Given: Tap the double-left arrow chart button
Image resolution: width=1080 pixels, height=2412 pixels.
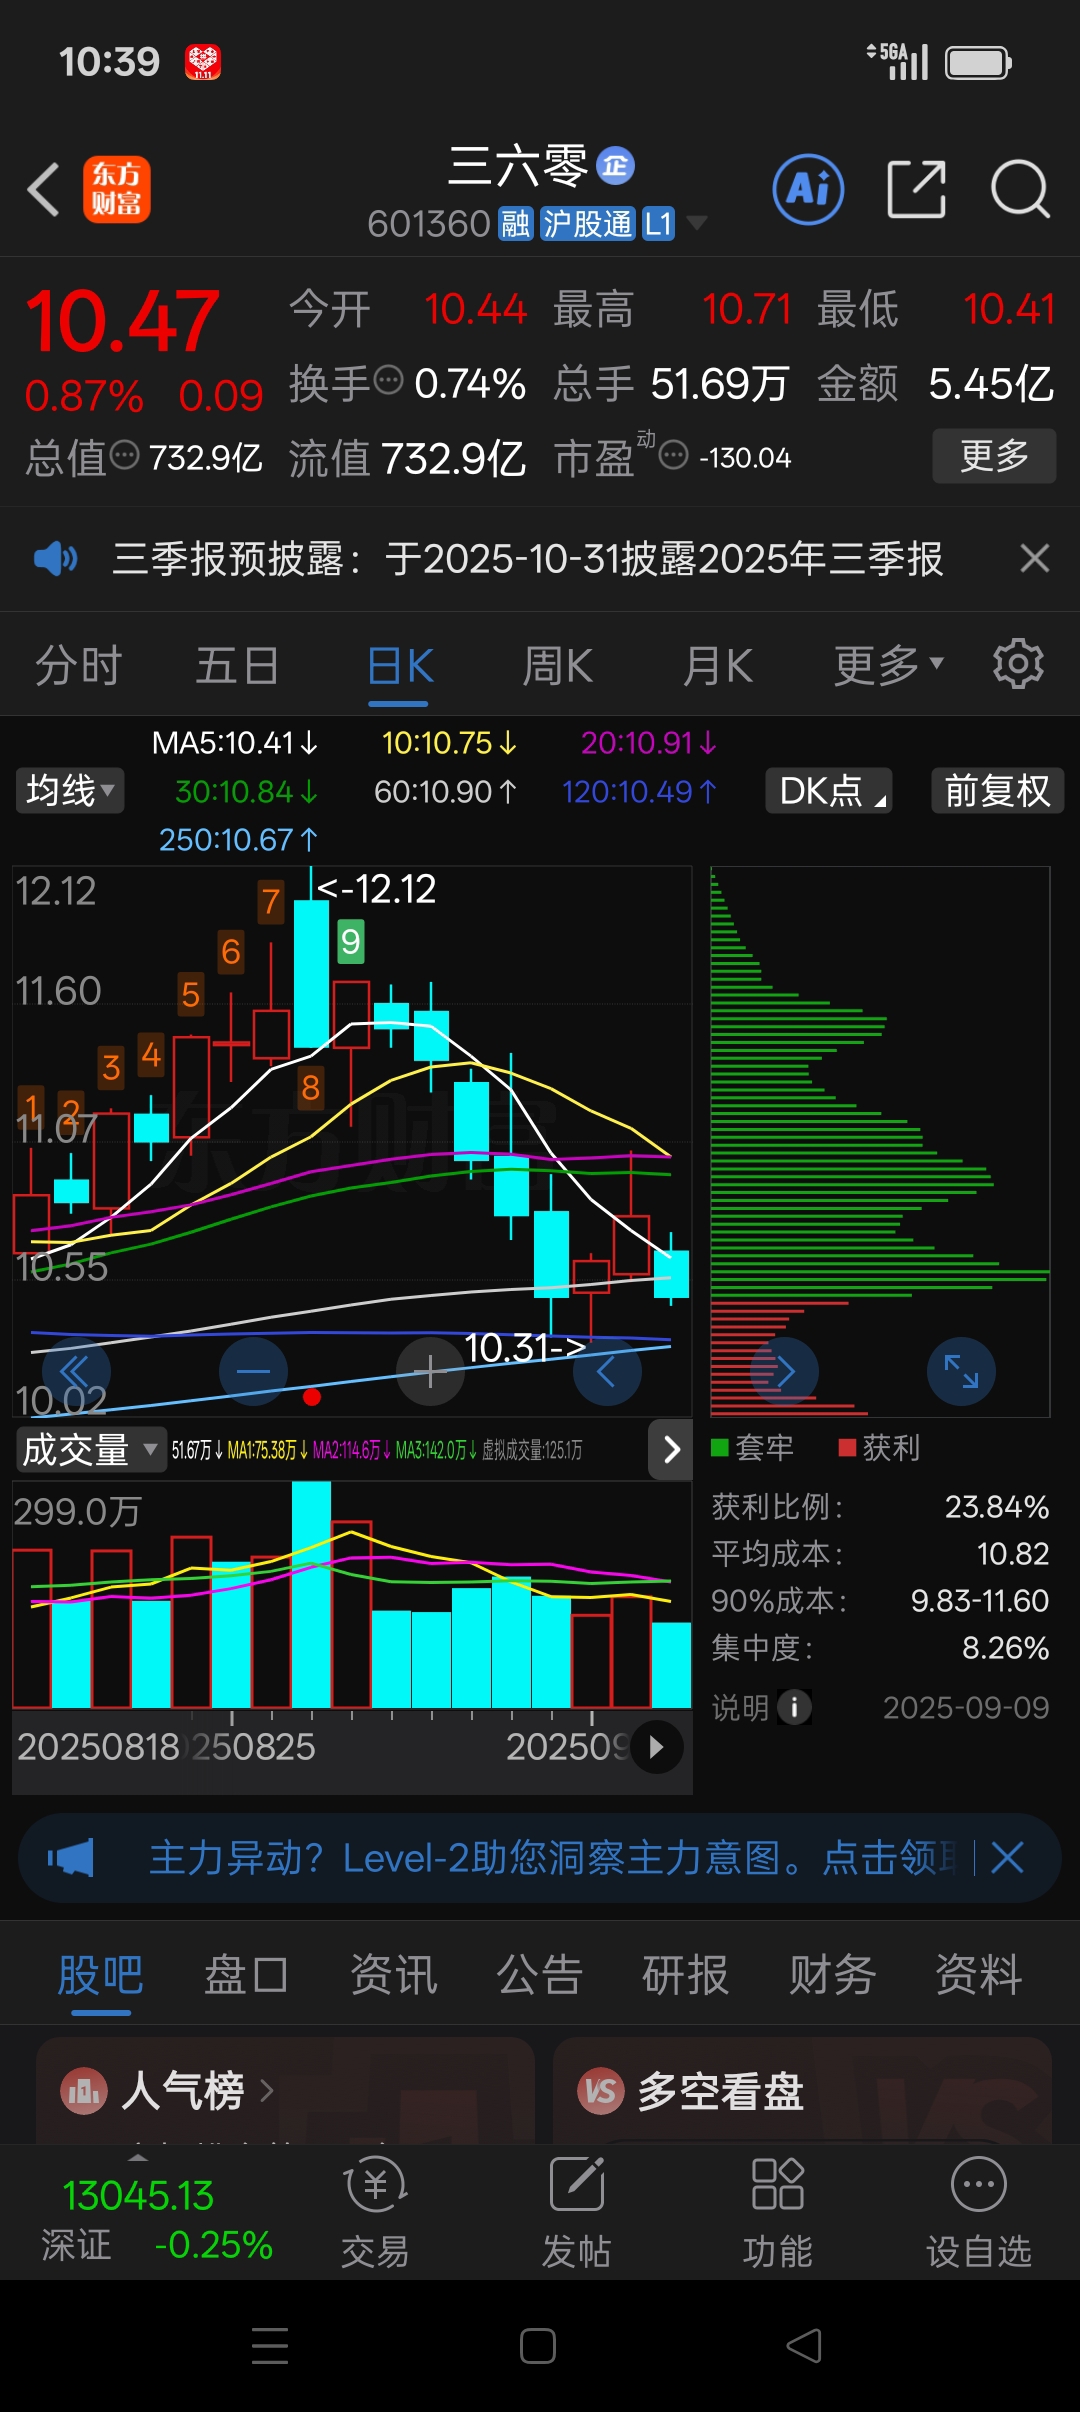Looking at the screenshot, I should (x=76, y=1371).
